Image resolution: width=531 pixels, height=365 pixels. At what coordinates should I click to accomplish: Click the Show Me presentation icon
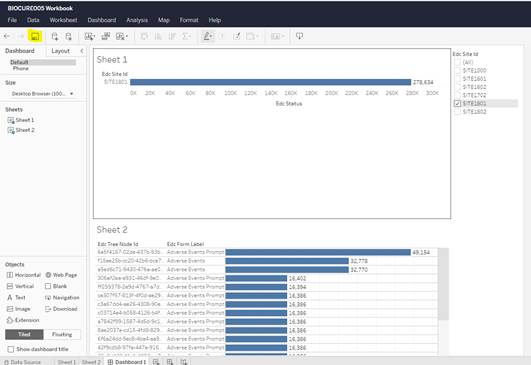pyautogui.click(x=299, y=36)
